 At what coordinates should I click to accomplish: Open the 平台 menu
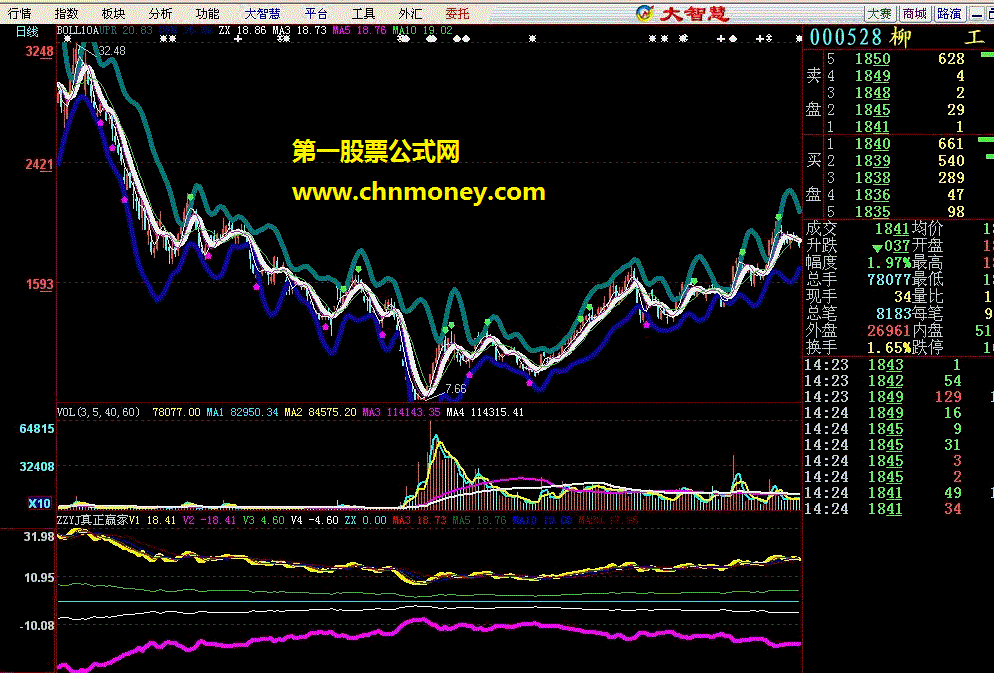pyautogui.click(x=316, y=13)
